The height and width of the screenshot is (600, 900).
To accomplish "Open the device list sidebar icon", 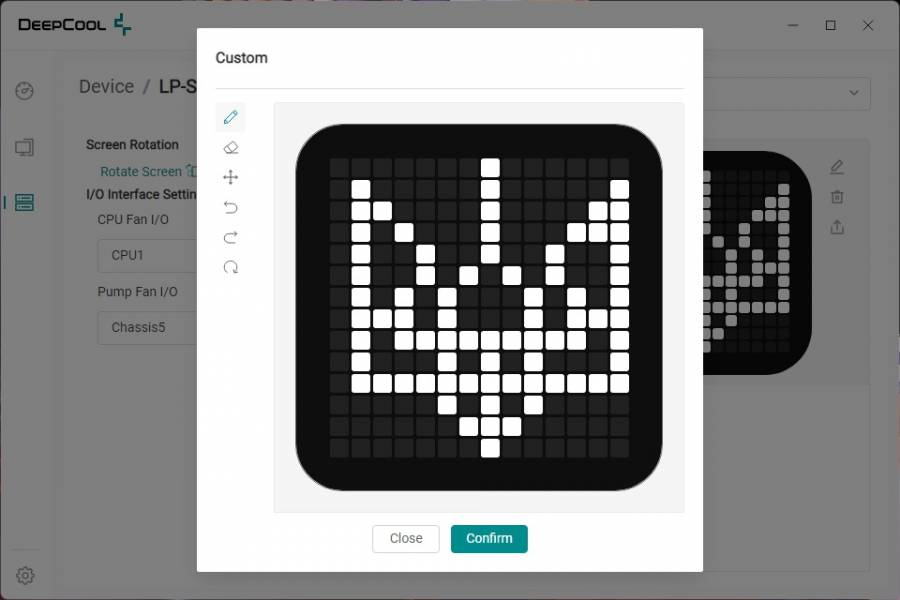I will (x=25, y=203).
